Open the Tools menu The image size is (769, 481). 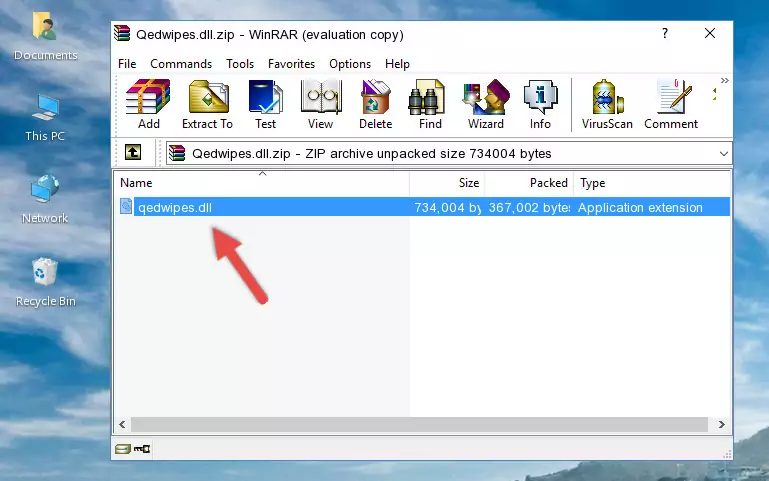coord(240,64)
